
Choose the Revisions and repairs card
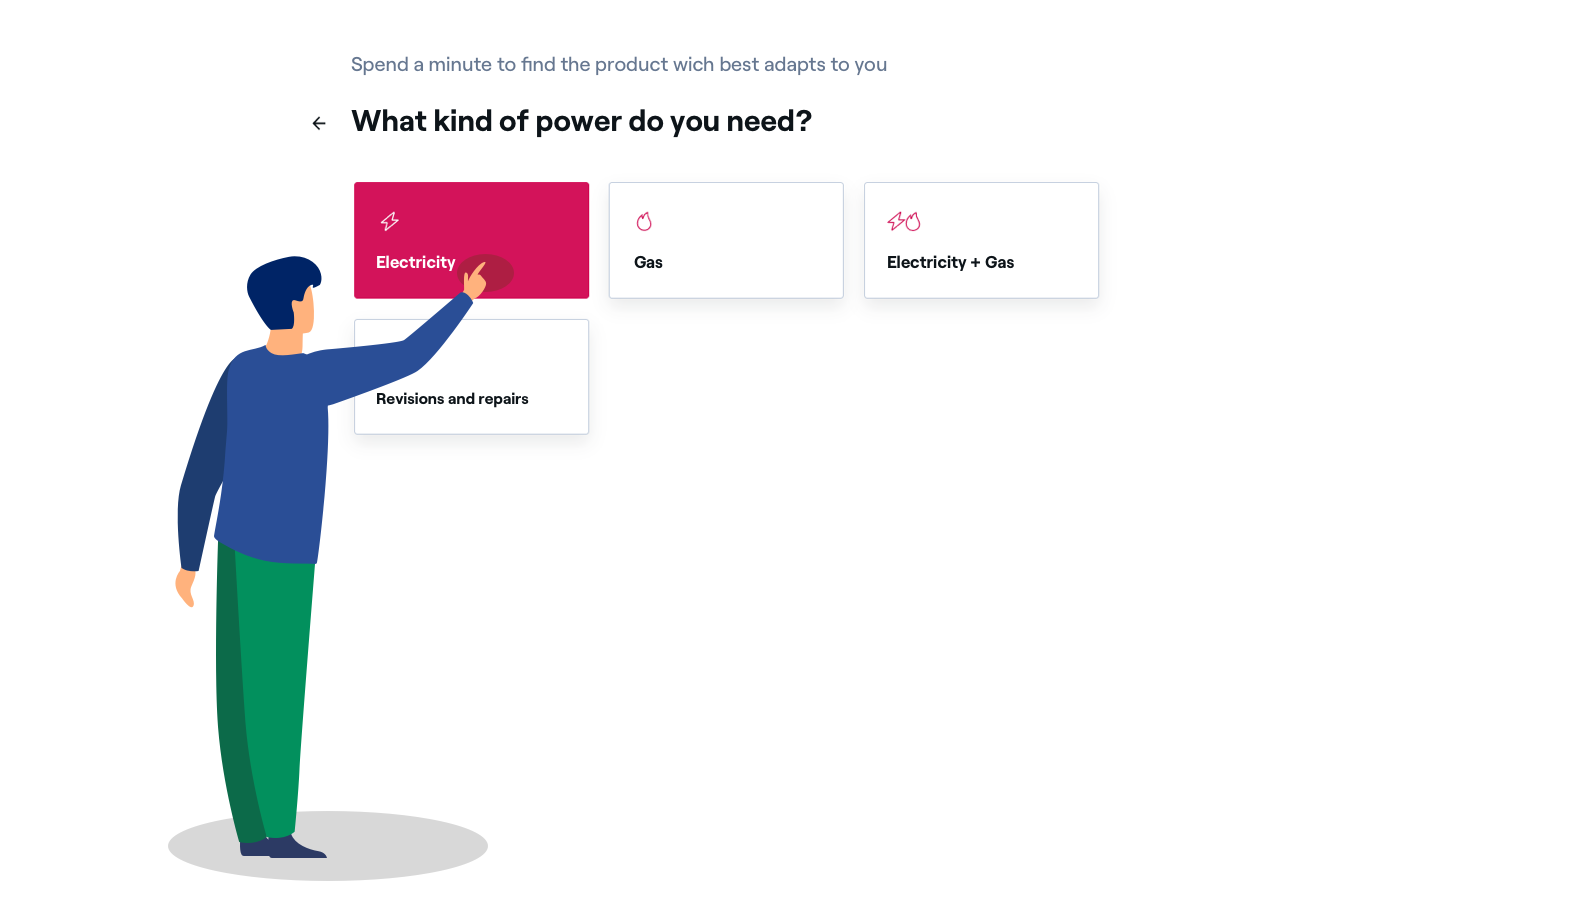[x=471, y=377]
